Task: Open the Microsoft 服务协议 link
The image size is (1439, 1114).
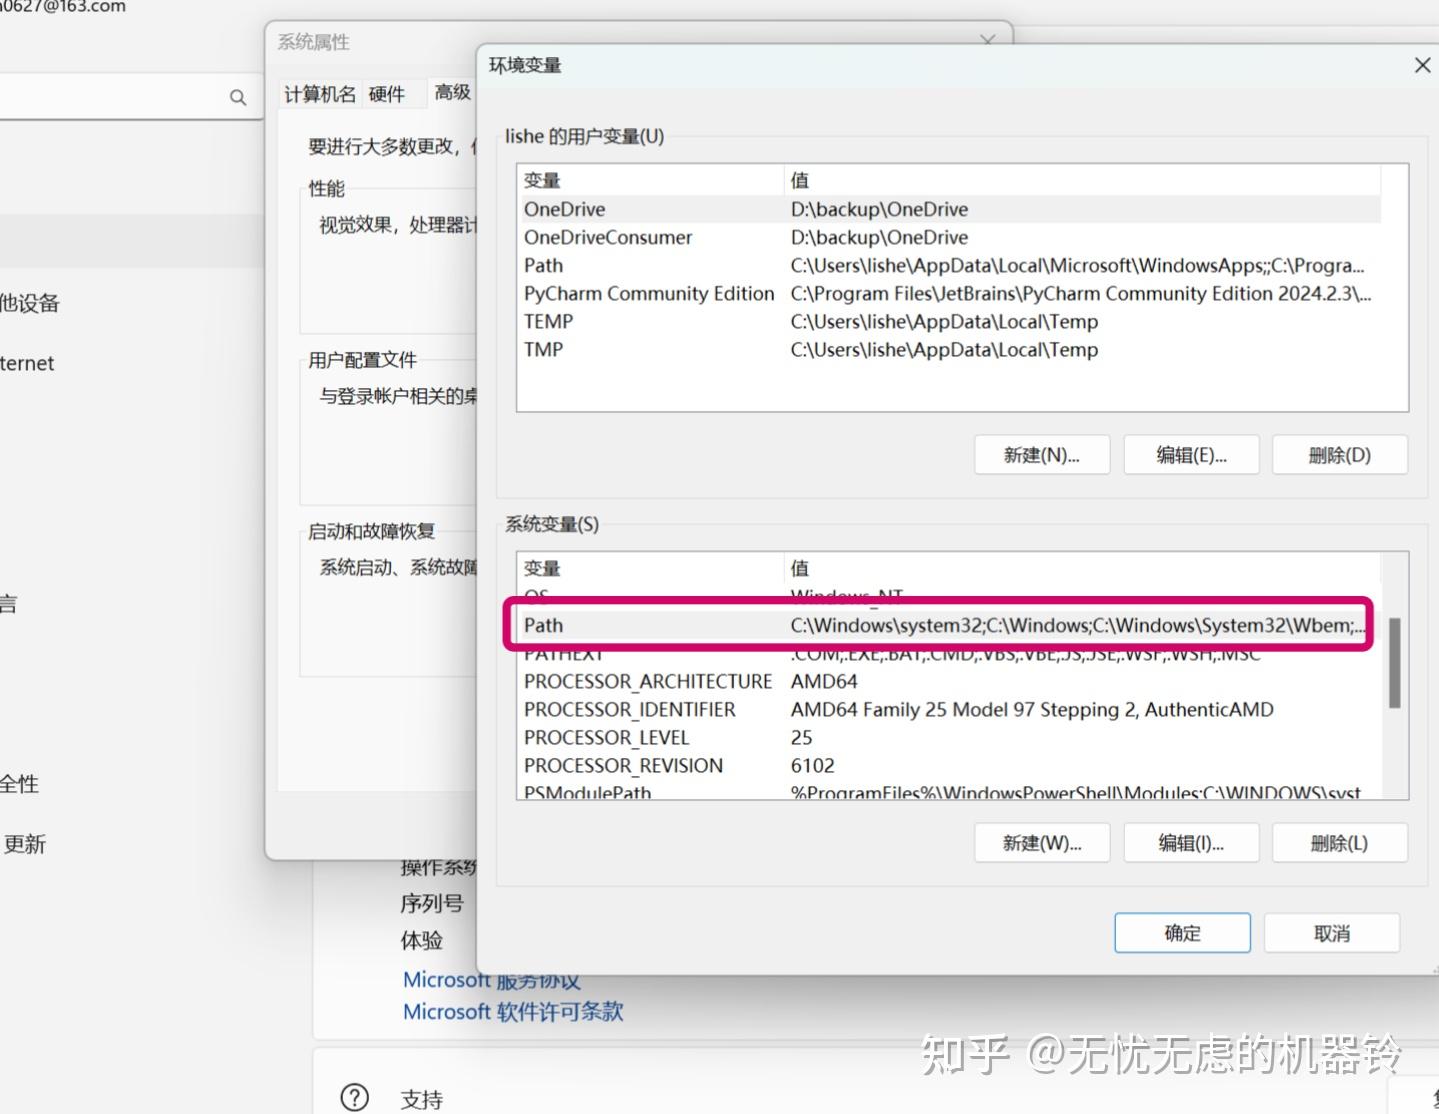Action: (489, 979)
